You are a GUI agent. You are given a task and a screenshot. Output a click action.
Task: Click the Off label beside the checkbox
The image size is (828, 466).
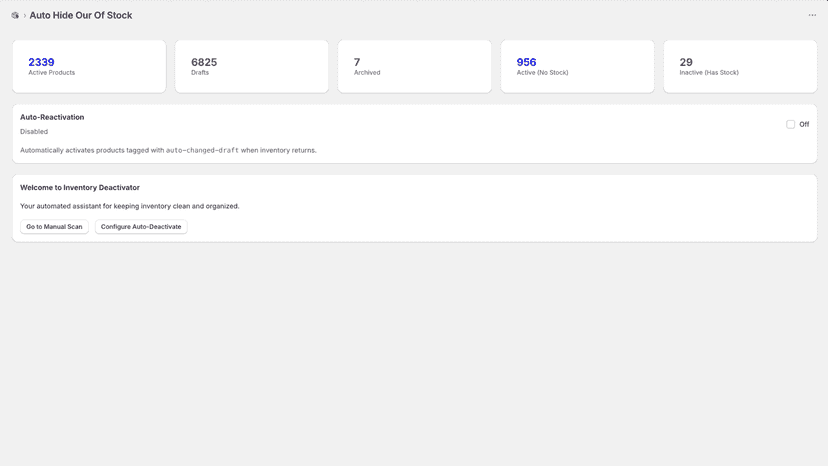pos(804,125)
